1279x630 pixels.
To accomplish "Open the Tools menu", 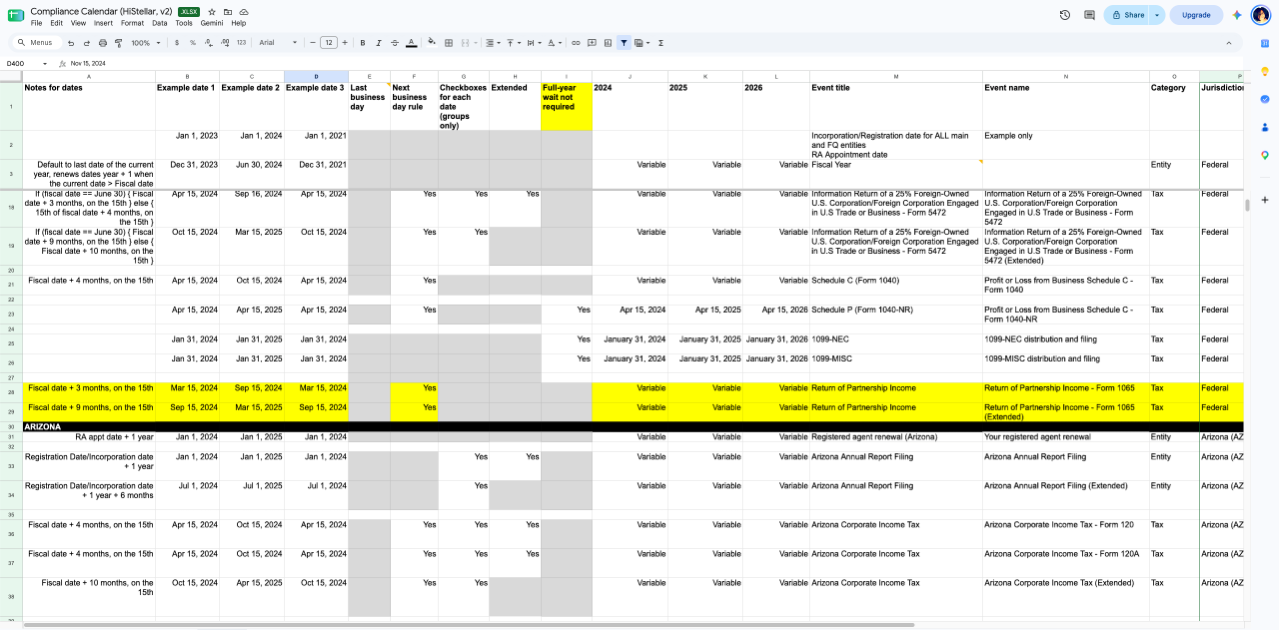I will point(184,23).
